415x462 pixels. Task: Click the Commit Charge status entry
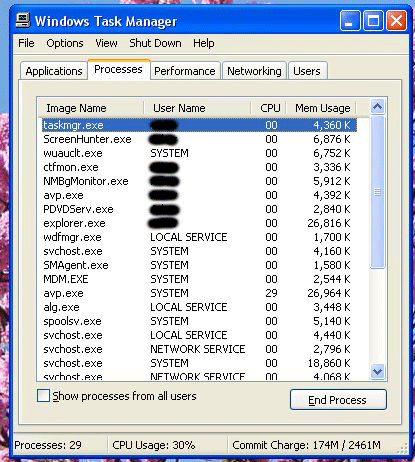[306, 445]
